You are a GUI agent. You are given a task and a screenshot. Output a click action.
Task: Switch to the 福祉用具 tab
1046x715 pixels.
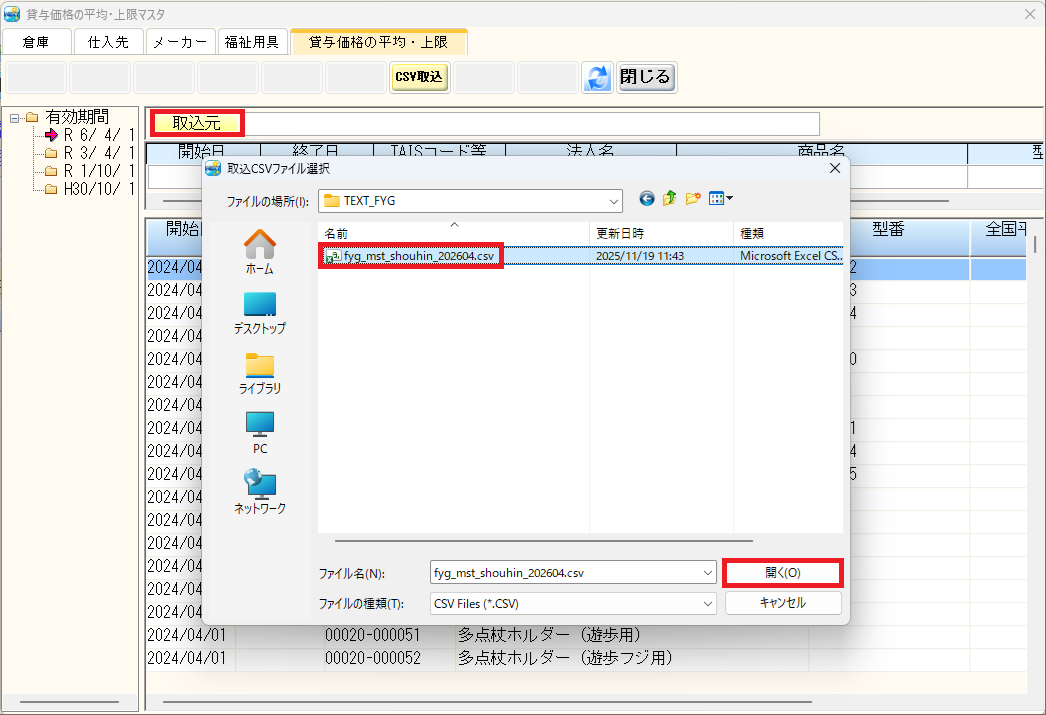(x=252, y=42)
